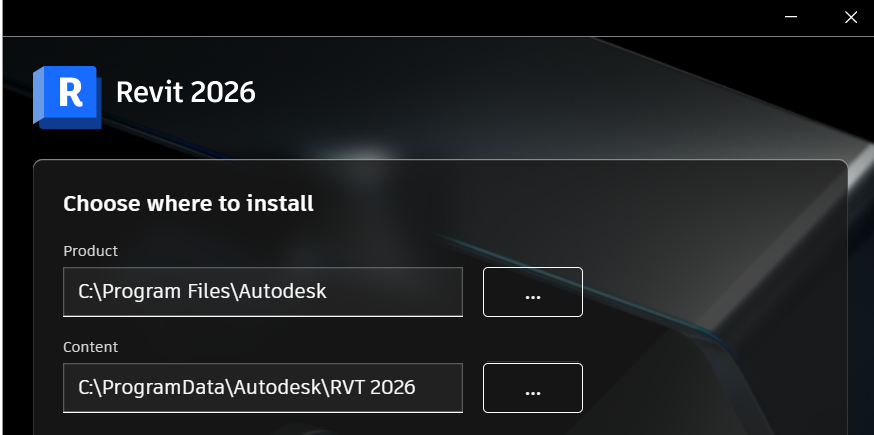Screen dimensions: 874x435
Task: Place cursor on '2026' in Content path
Action: tap(392, 387)
